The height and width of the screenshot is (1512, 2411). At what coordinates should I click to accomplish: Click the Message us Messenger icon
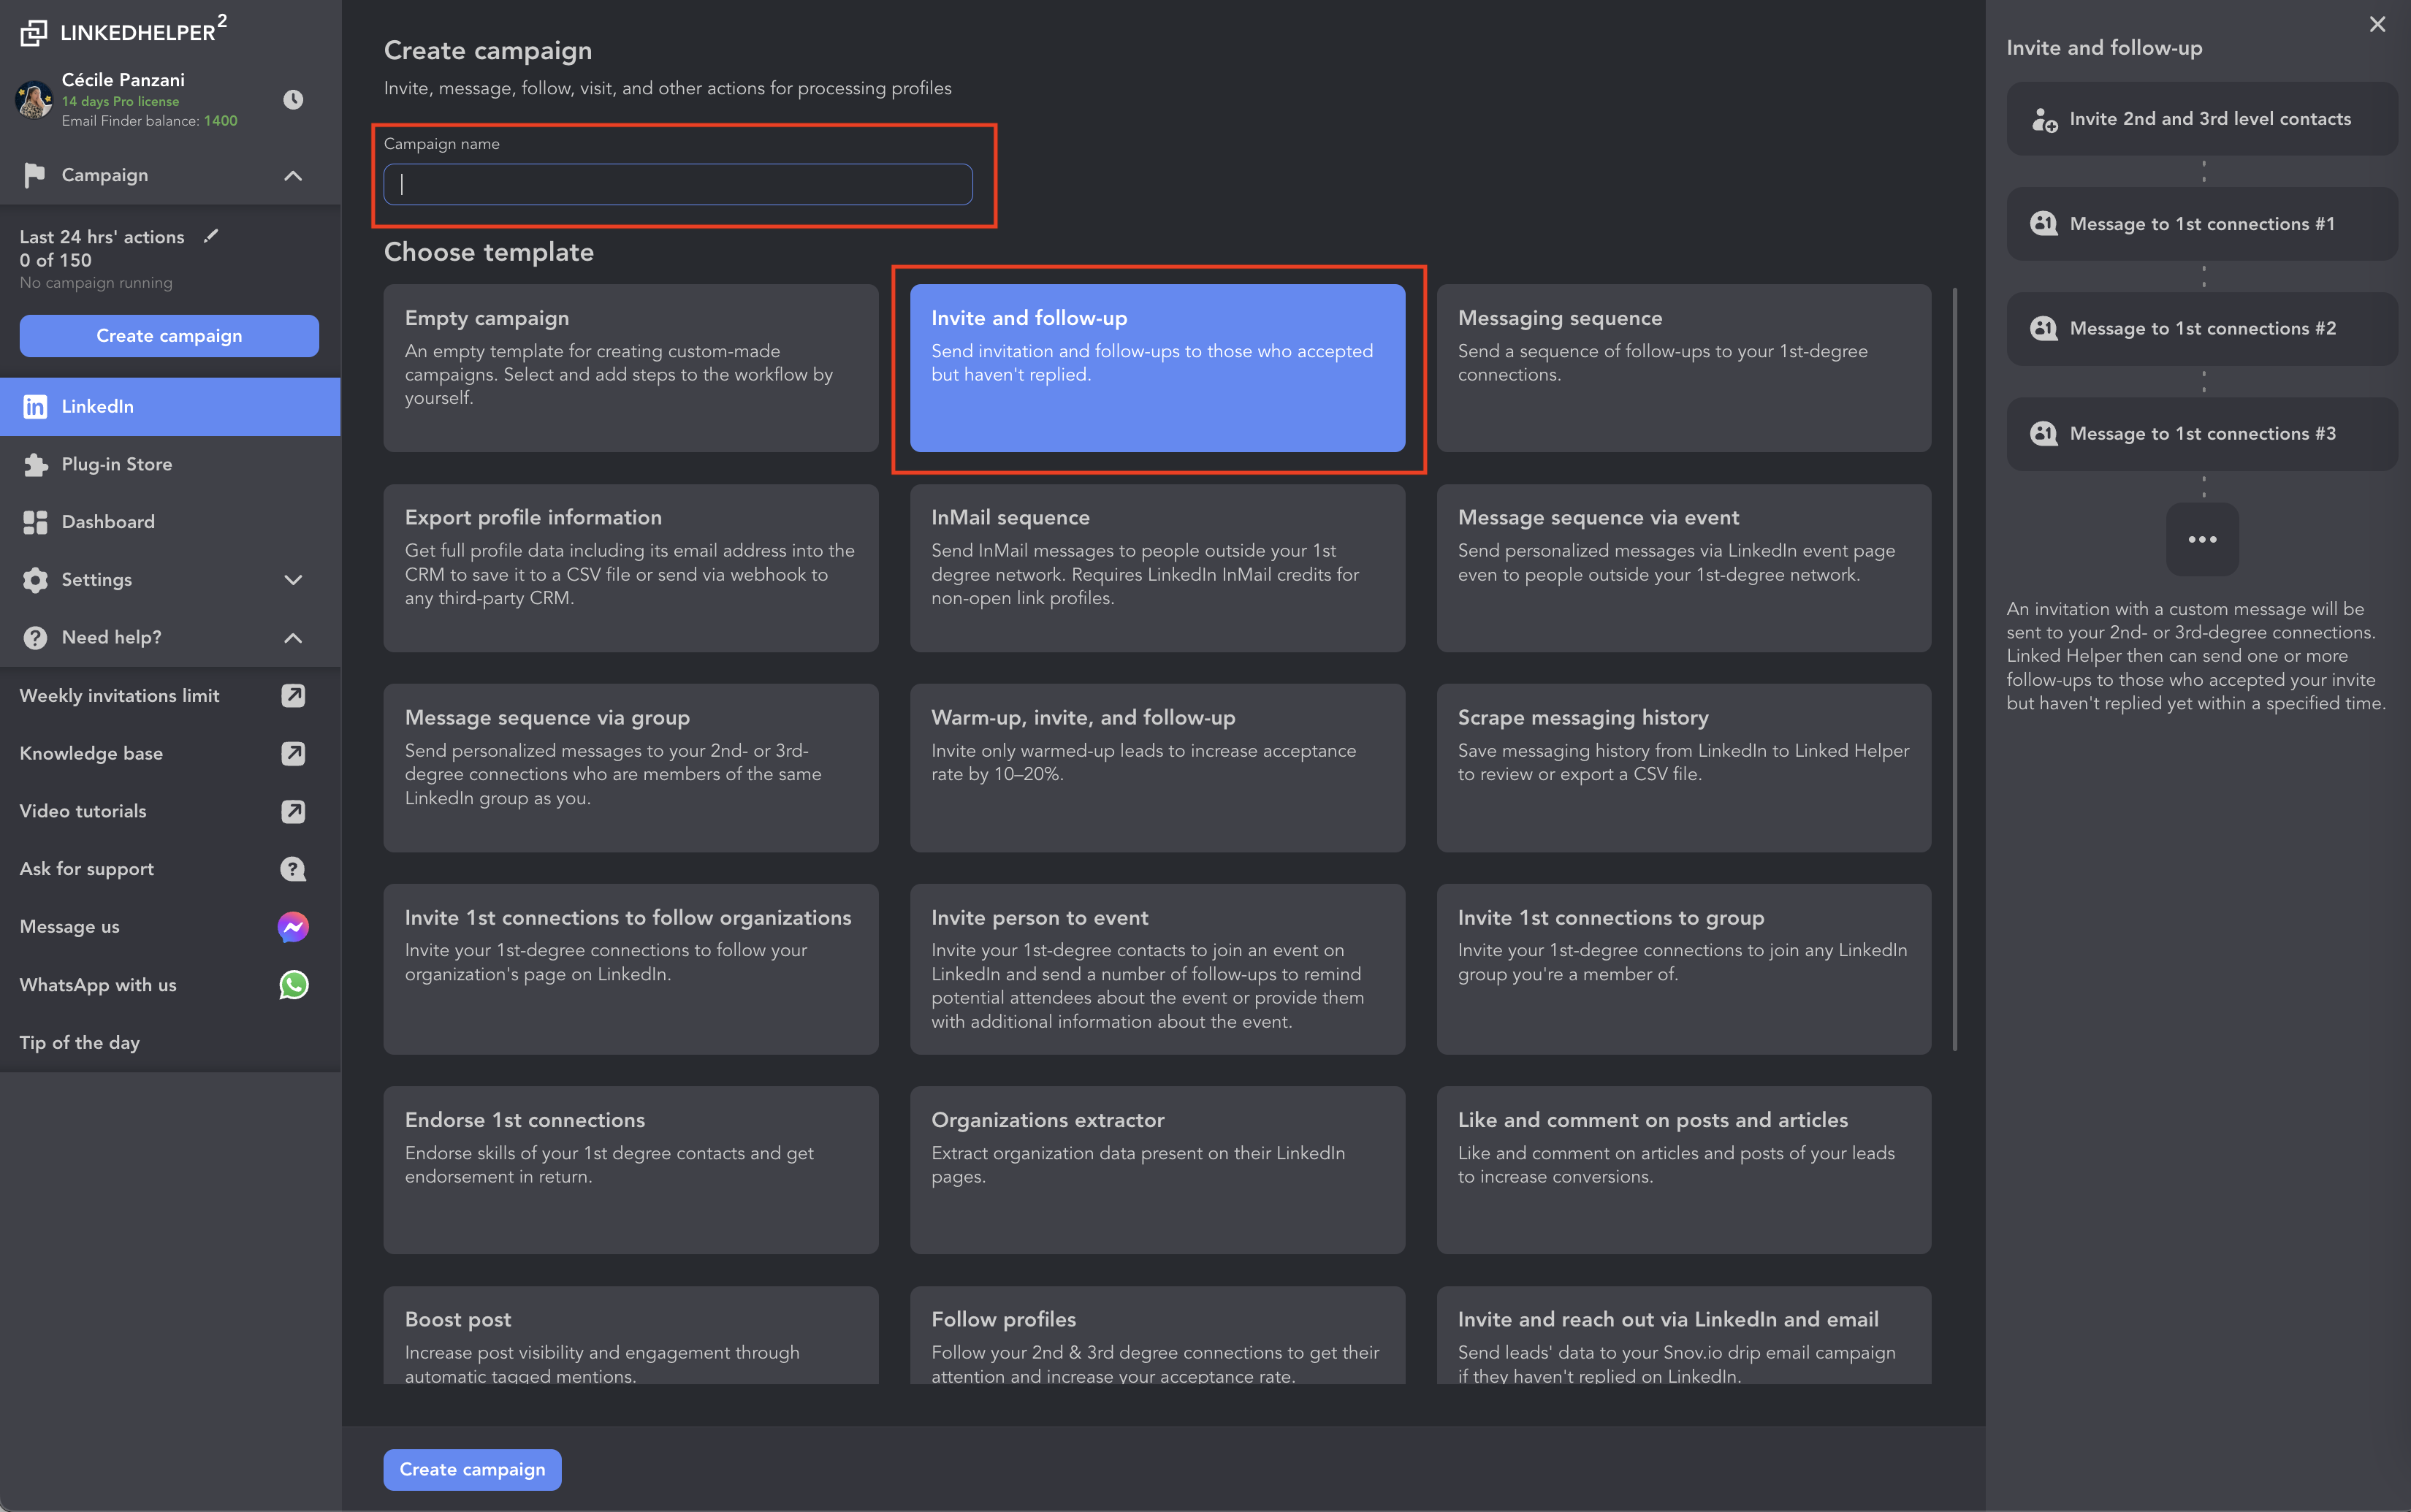click(293, 925)
